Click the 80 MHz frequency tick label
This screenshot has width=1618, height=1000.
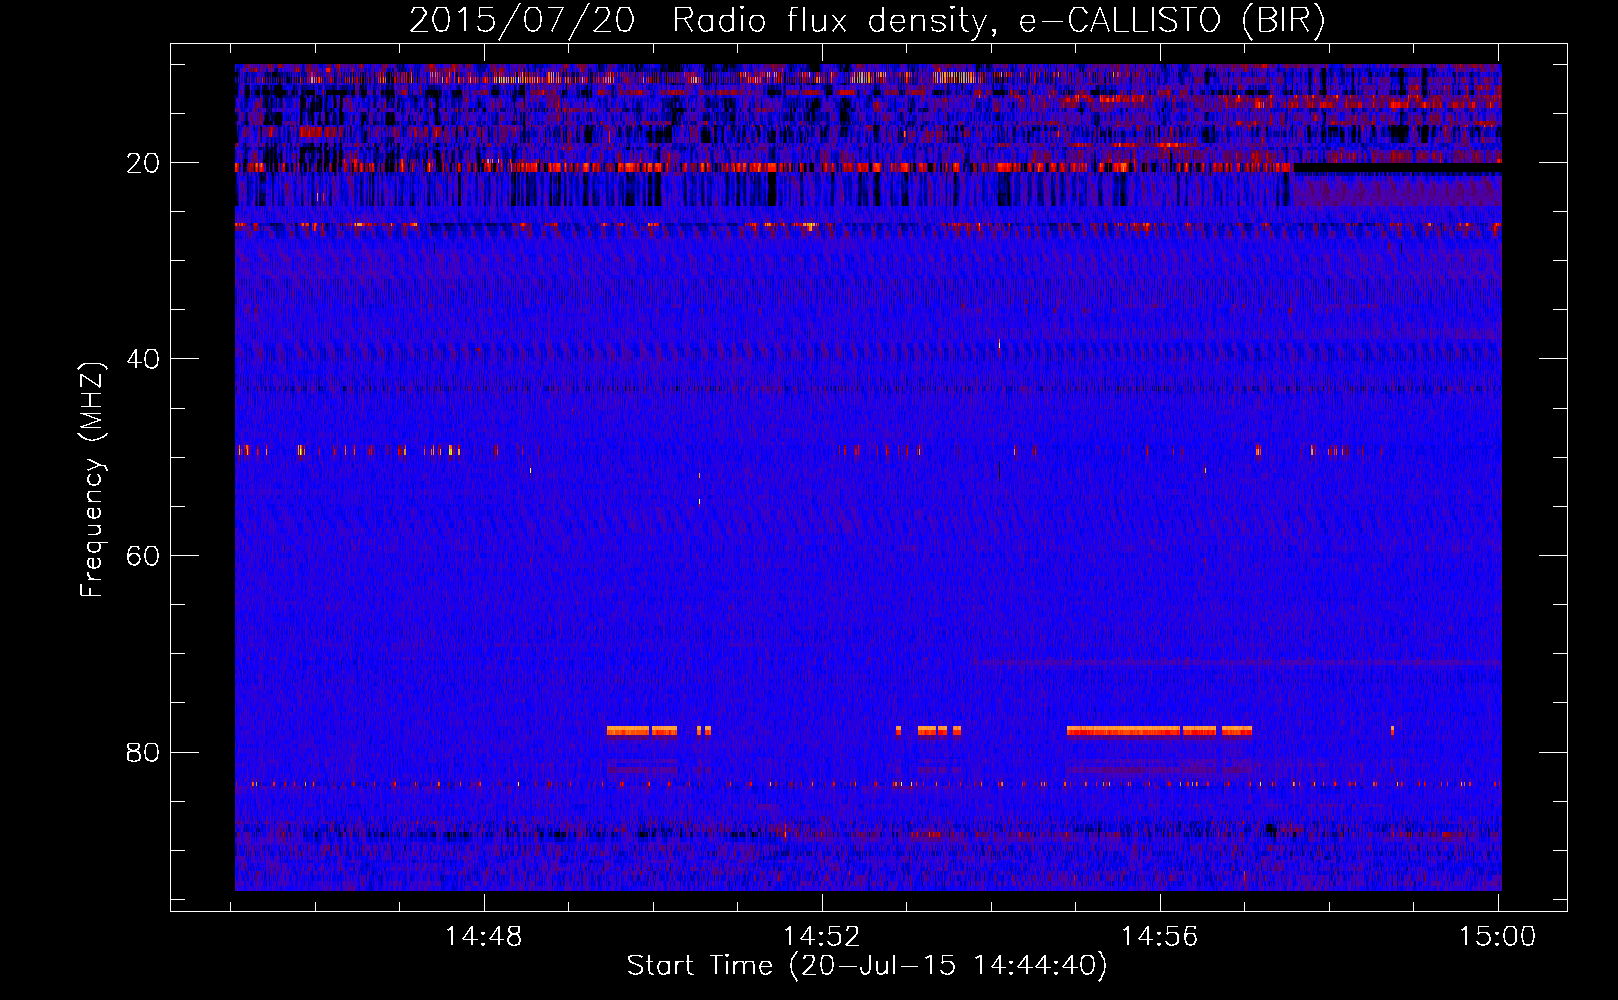143,752
